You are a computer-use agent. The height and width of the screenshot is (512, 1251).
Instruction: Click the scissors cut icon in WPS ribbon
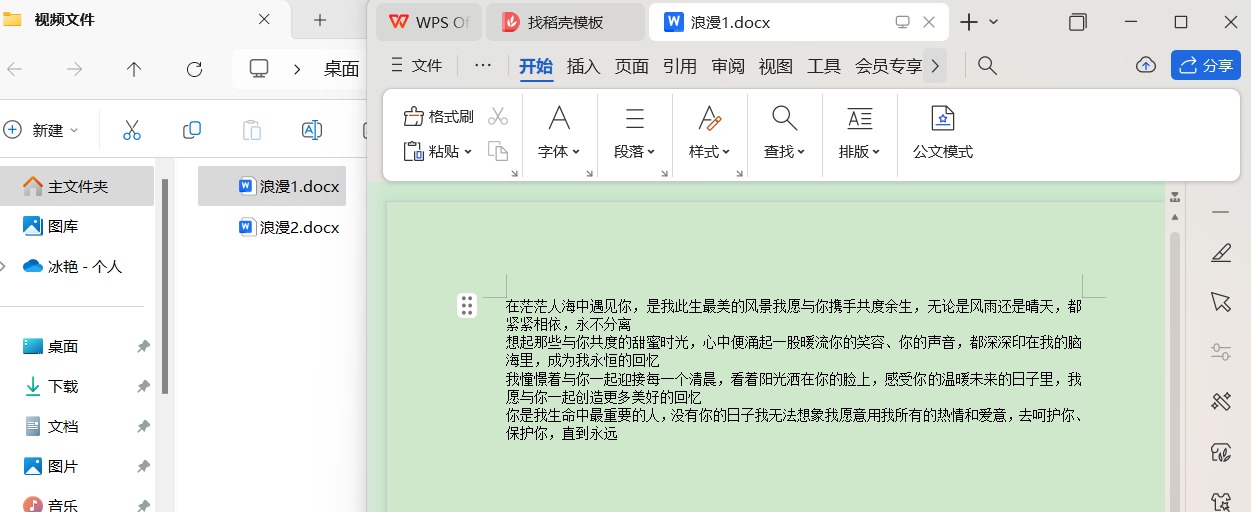click(x=498, y=117)
